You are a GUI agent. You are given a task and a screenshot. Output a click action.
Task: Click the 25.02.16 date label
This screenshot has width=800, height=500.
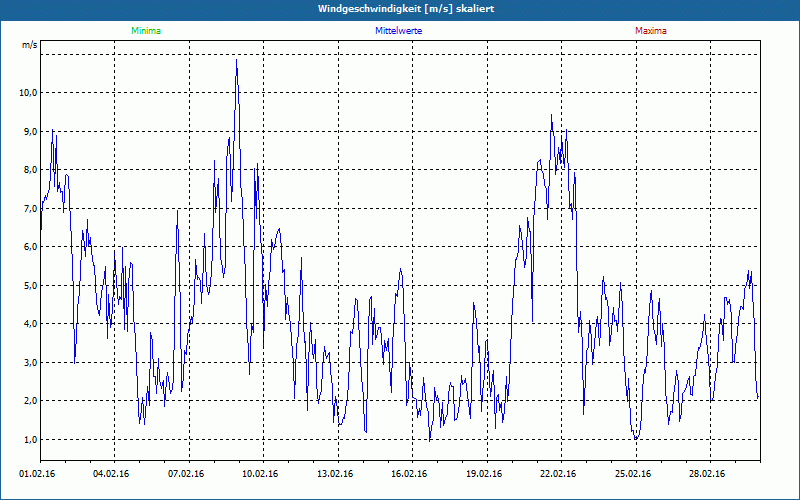click(632, 474)
